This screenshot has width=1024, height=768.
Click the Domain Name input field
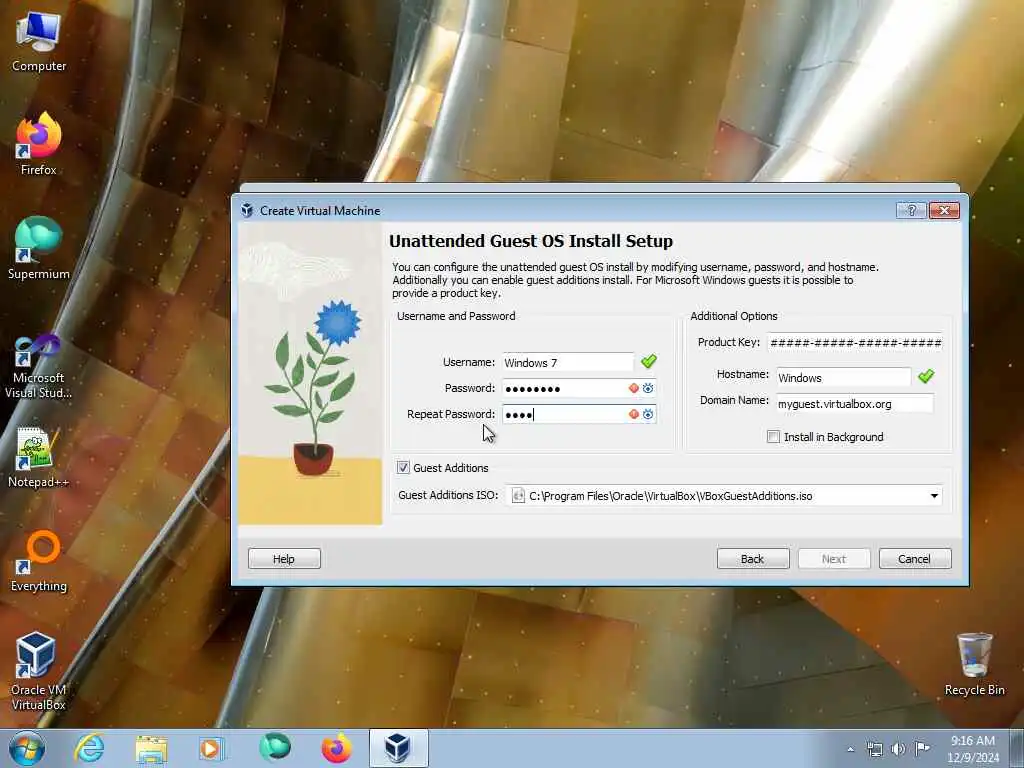point(855,404)
